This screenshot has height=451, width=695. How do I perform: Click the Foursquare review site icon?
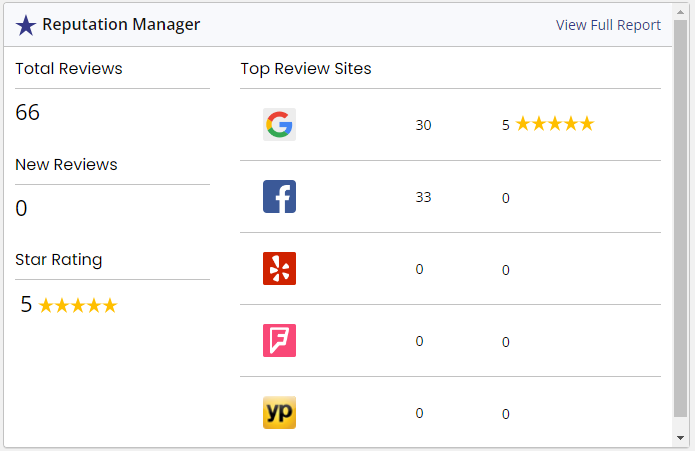click(279, 341)
